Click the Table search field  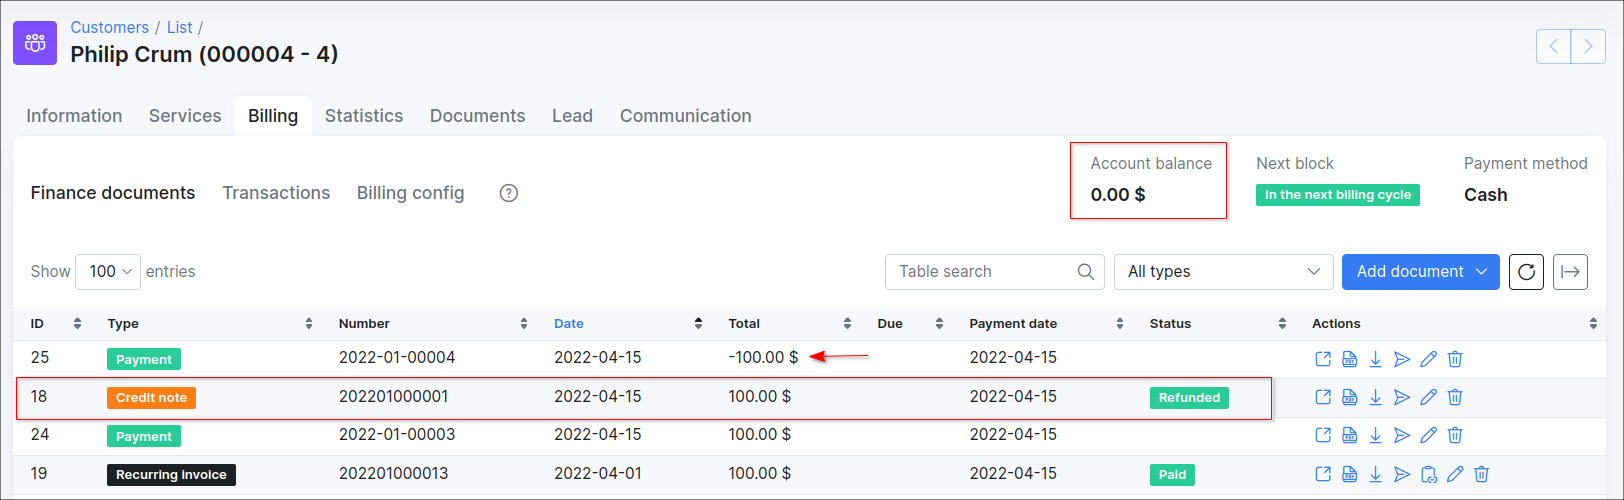(x=984, y=272)
